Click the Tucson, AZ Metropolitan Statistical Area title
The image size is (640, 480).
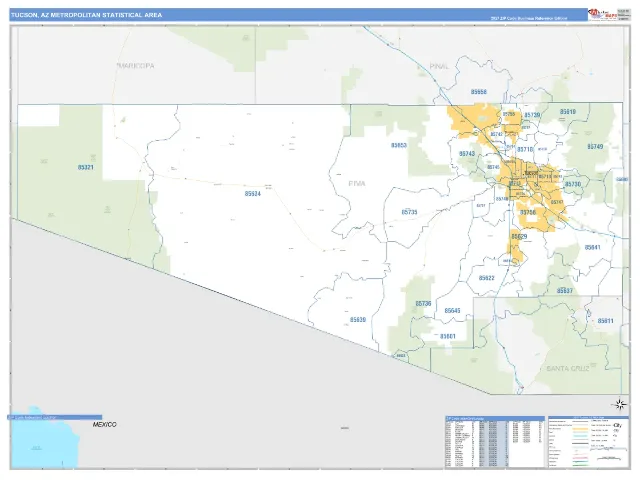(87, 15)
